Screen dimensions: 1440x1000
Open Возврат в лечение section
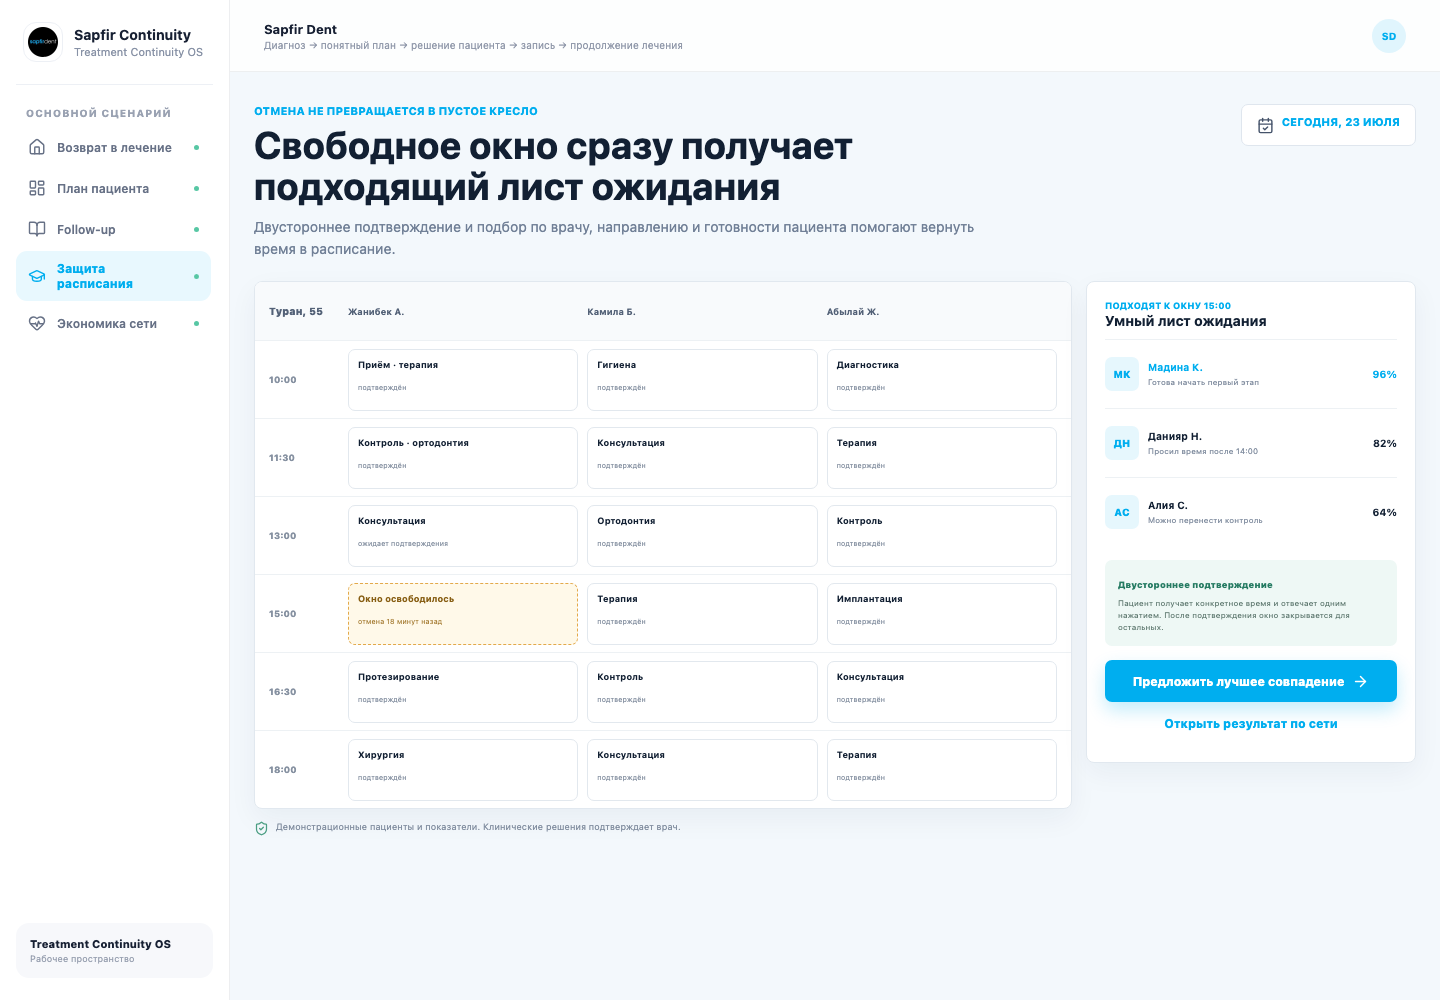[x=114, y=147]
